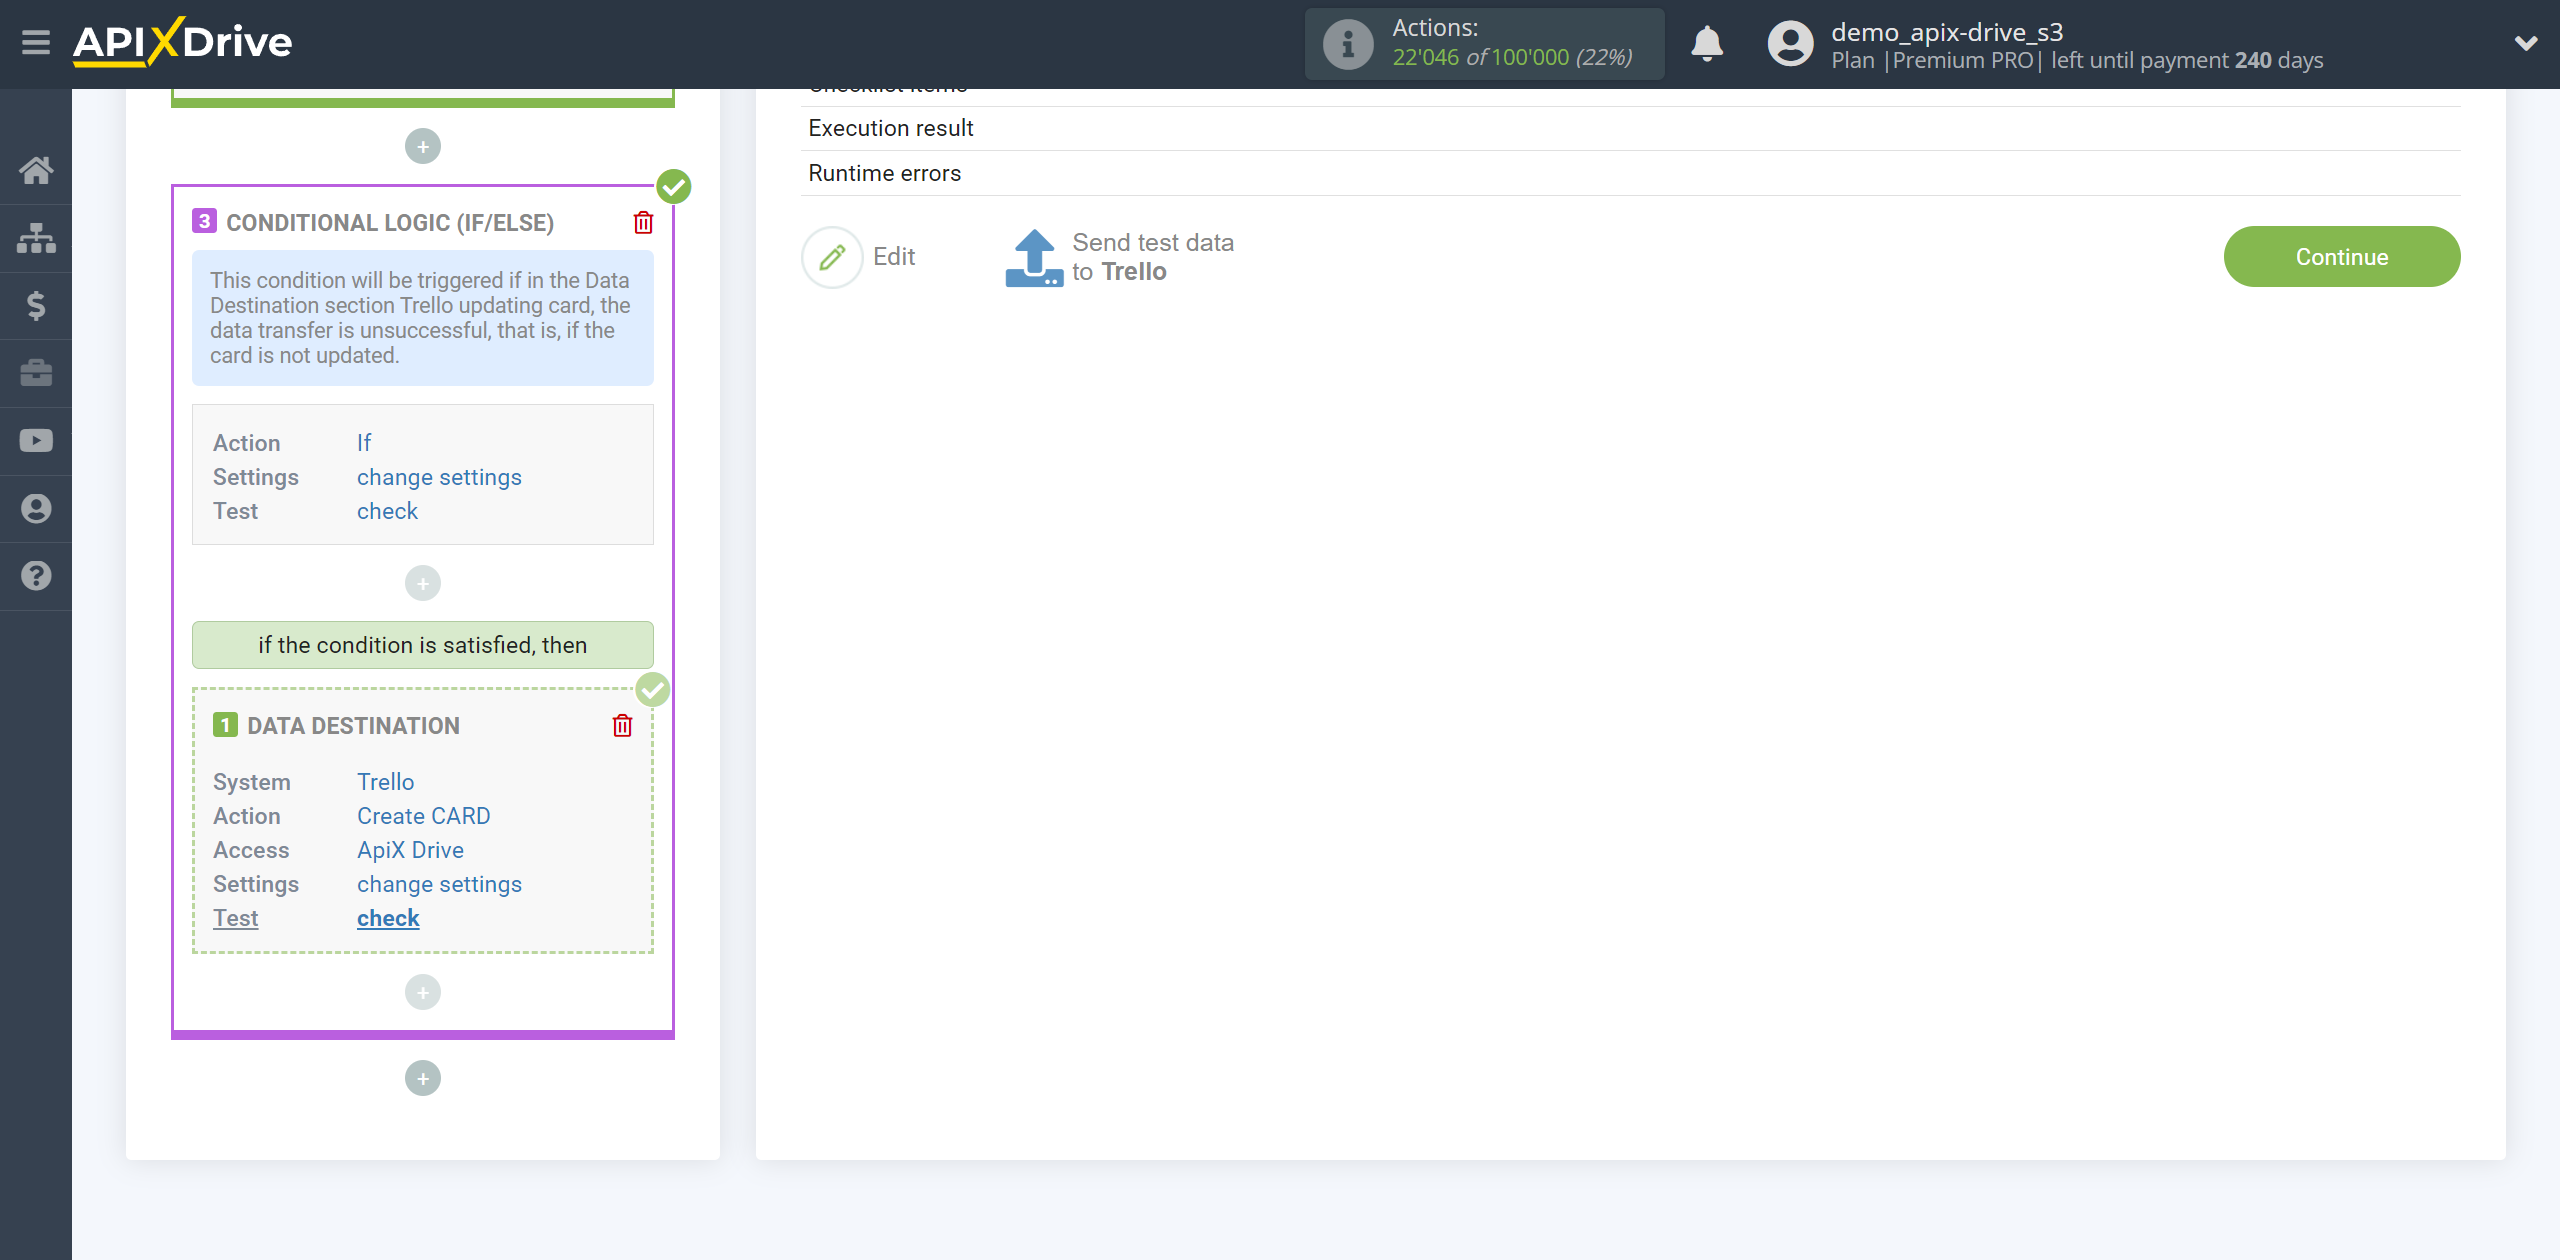2560x1260 pixels.
Task: Click Send test data upload icon
Action: pos(1034,258)
